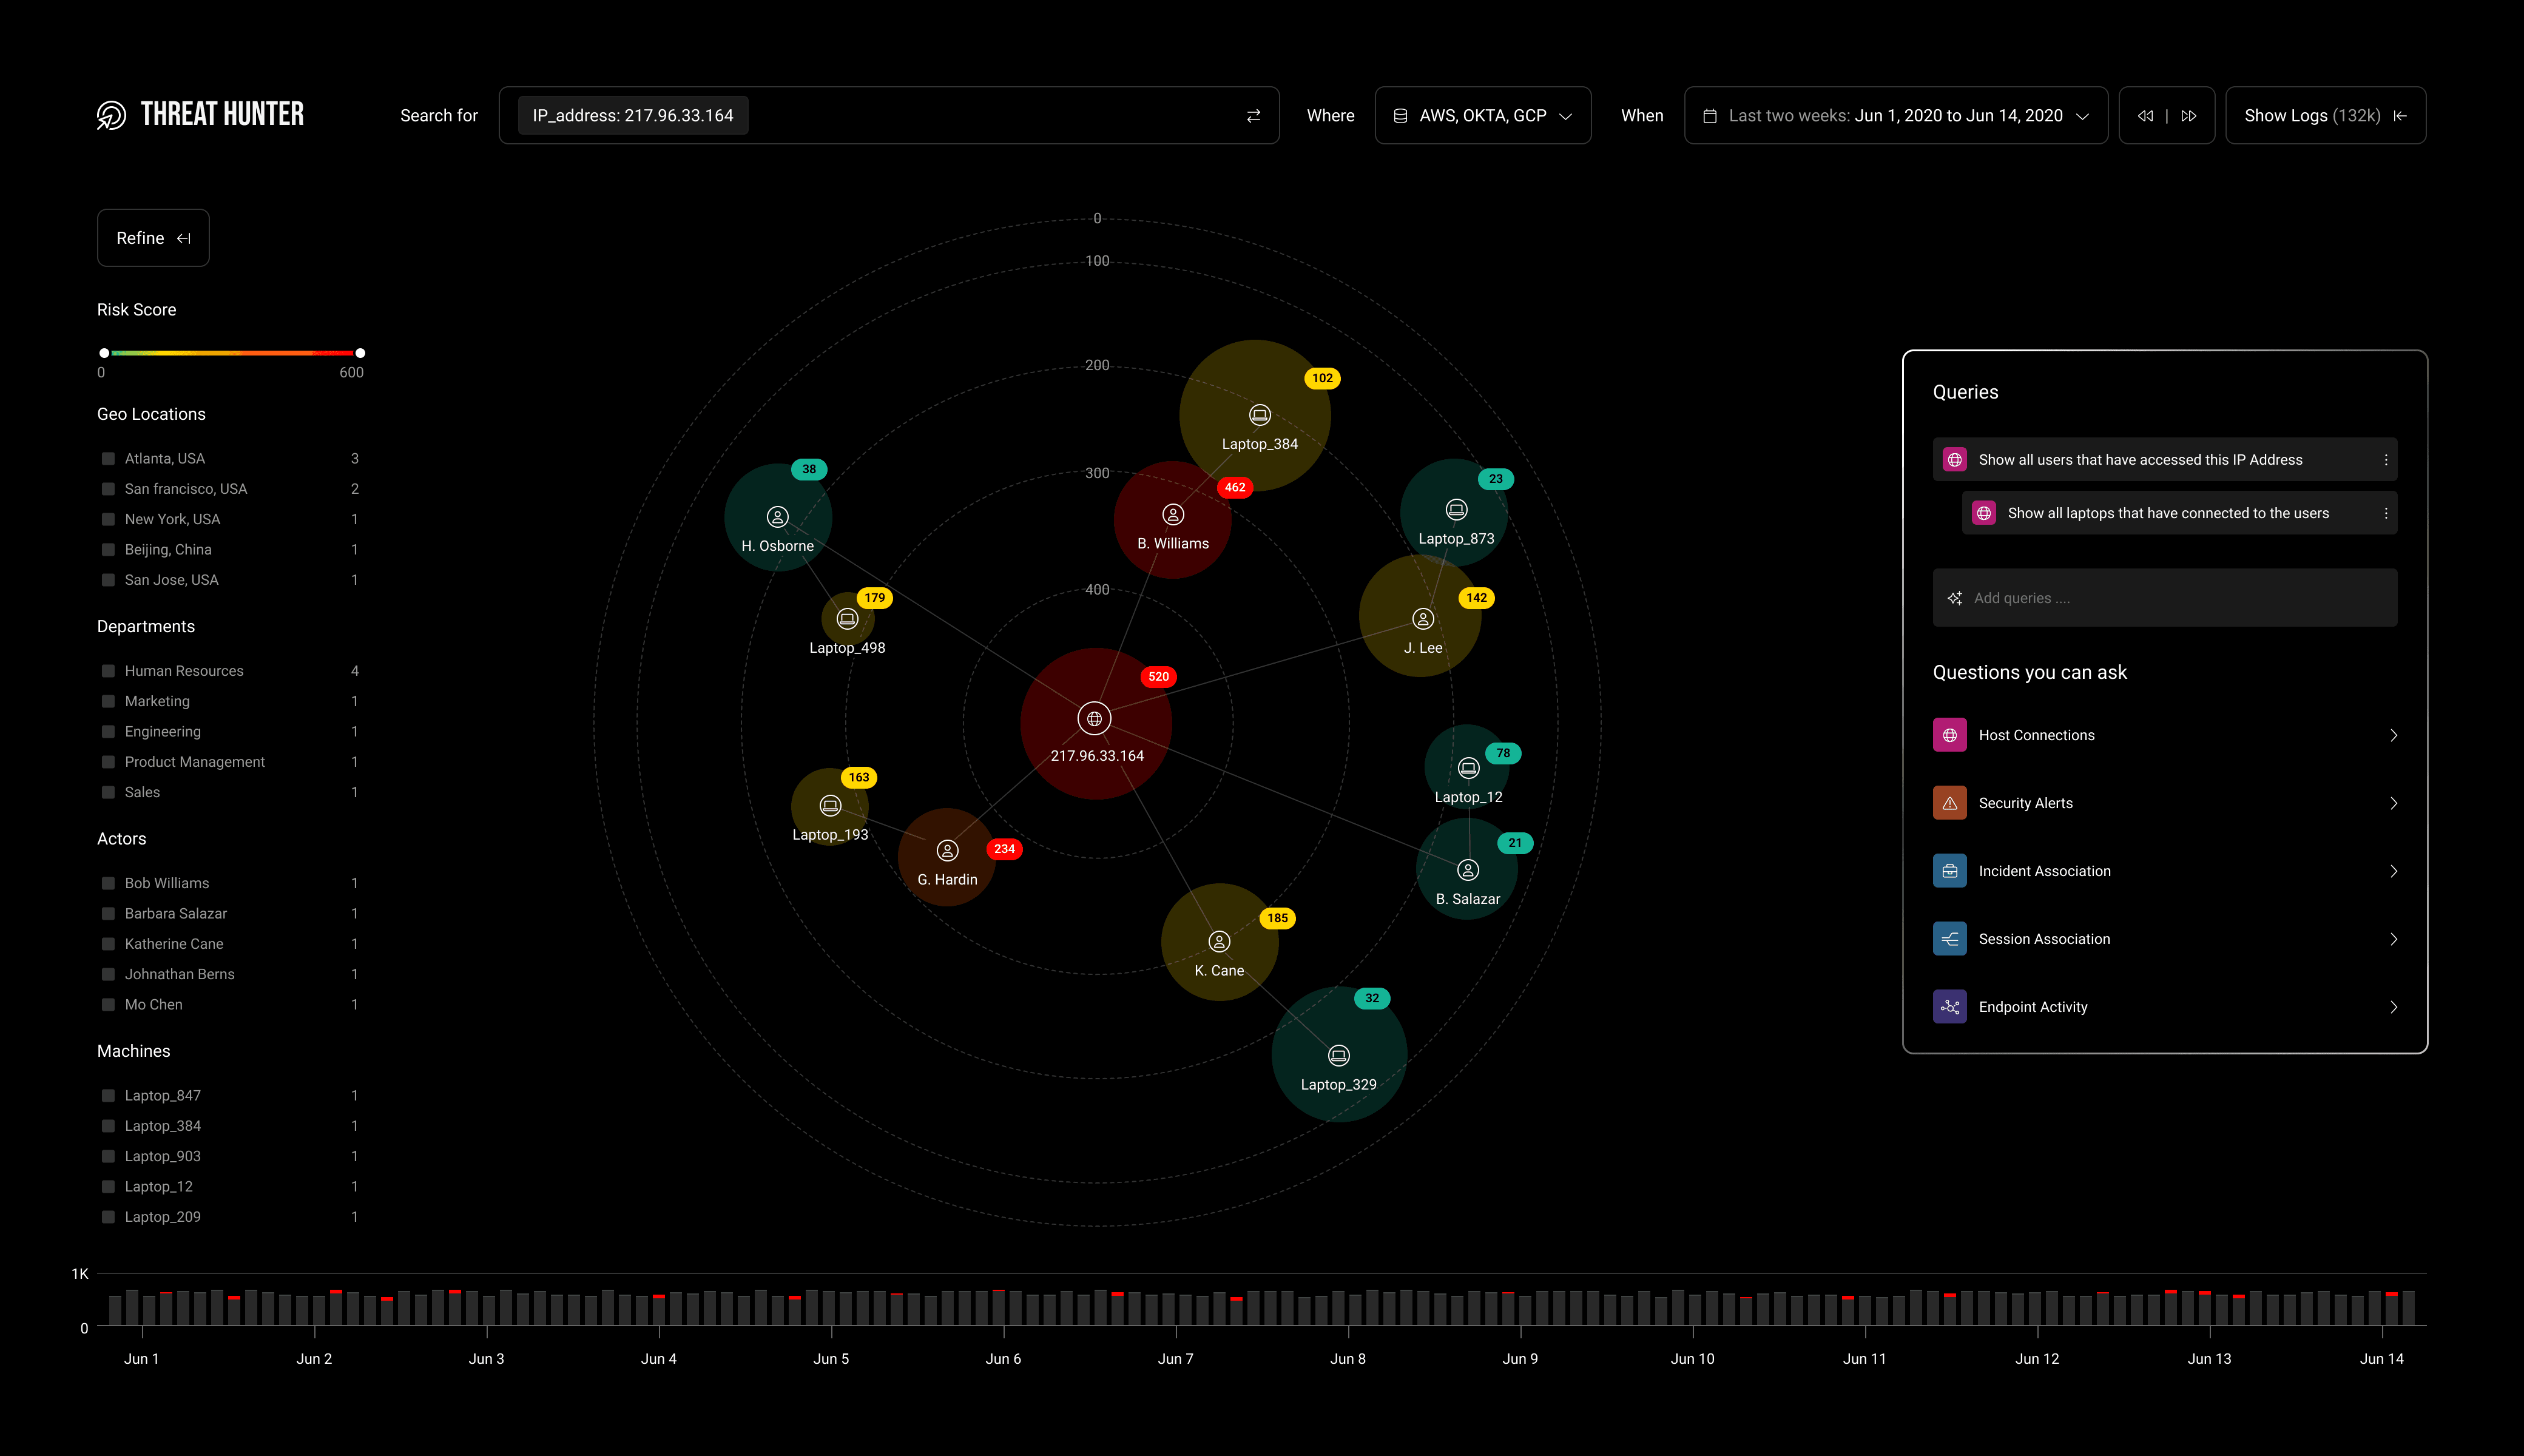Select the J. Lee user node

1423,619
